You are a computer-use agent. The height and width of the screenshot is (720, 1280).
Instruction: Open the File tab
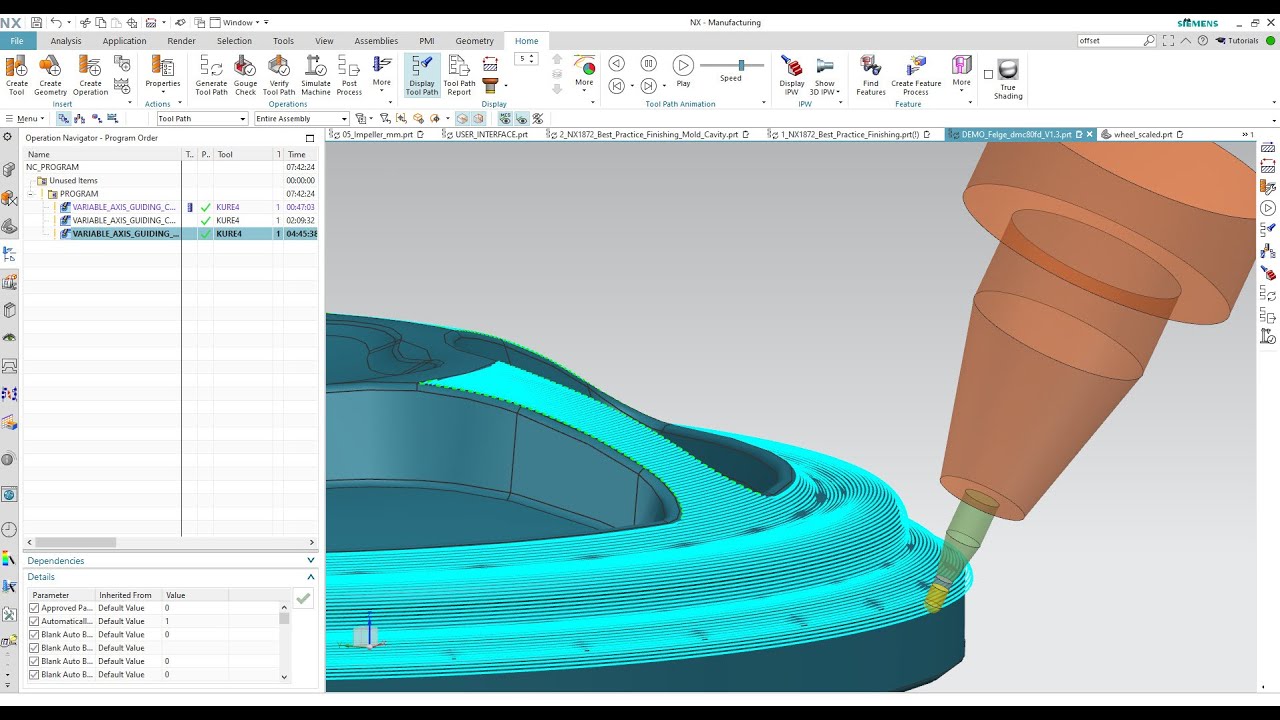[17, 41]
